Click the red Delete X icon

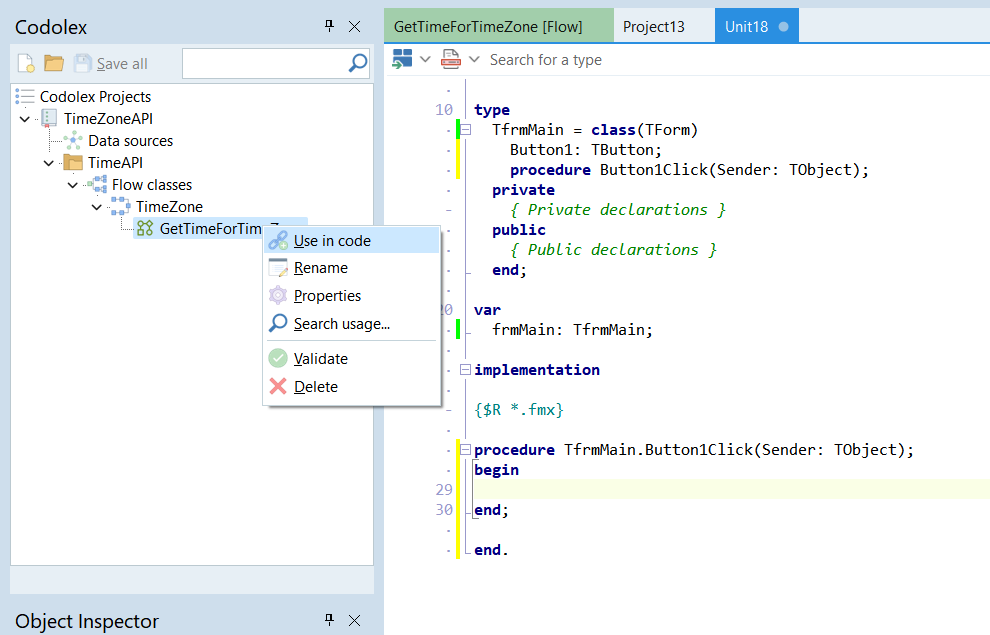click(278, 386)
